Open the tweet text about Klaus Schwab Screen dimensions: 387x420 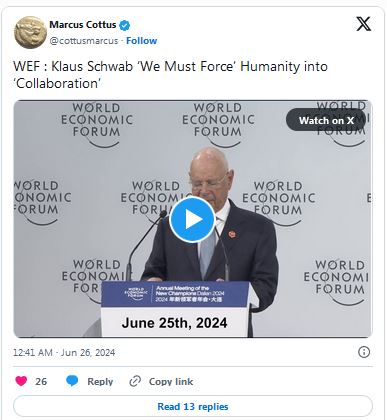(170, 75)
